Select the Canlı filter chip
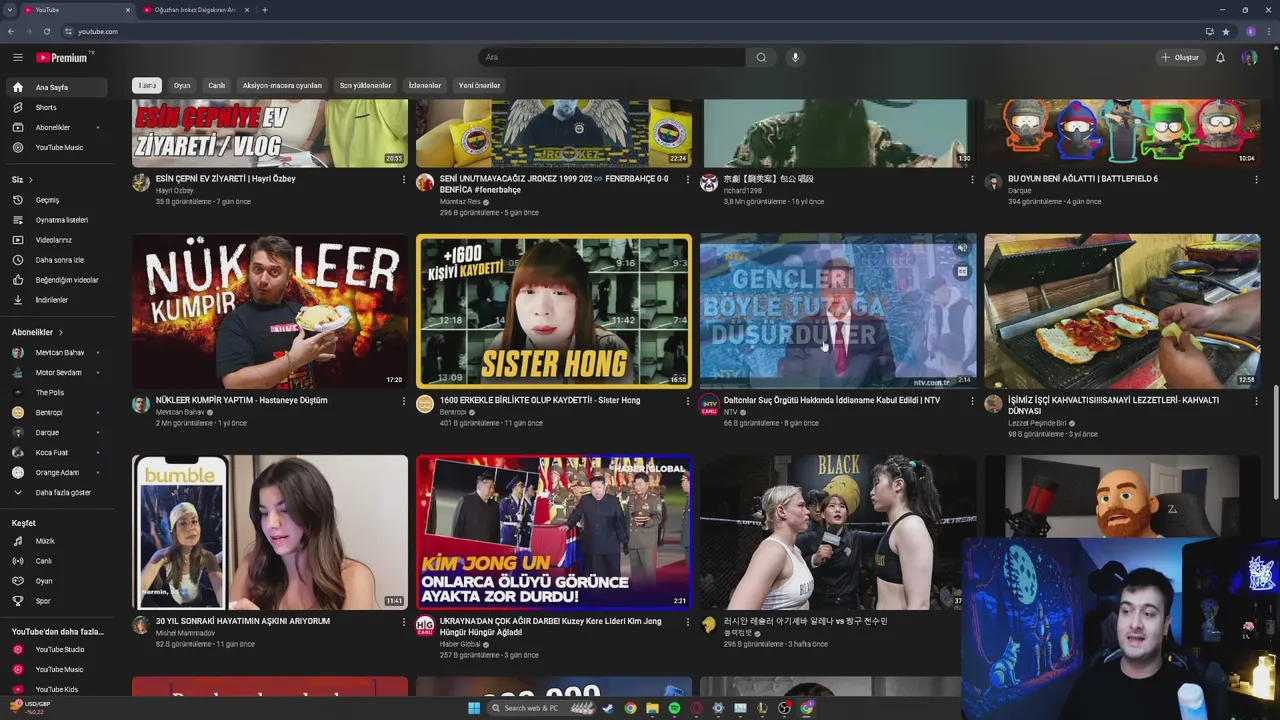The width and height of the screenshot is (1280, 720). pyautogui.click(x=217, y=86)
